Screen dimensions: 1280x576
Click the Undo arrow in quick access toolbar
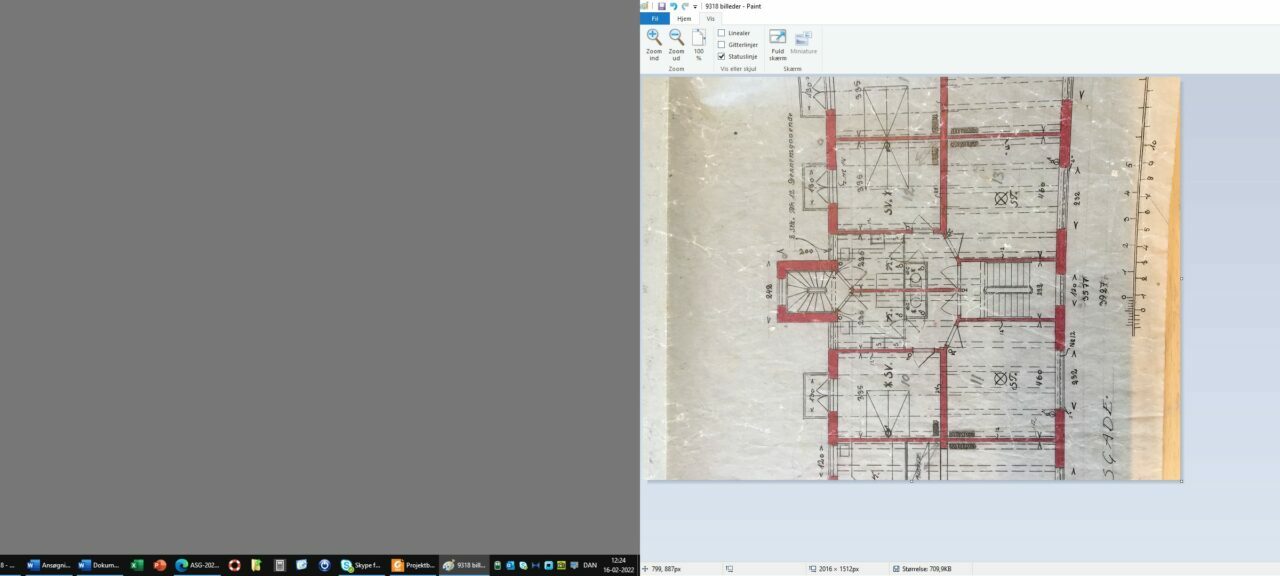click(673, 6)
